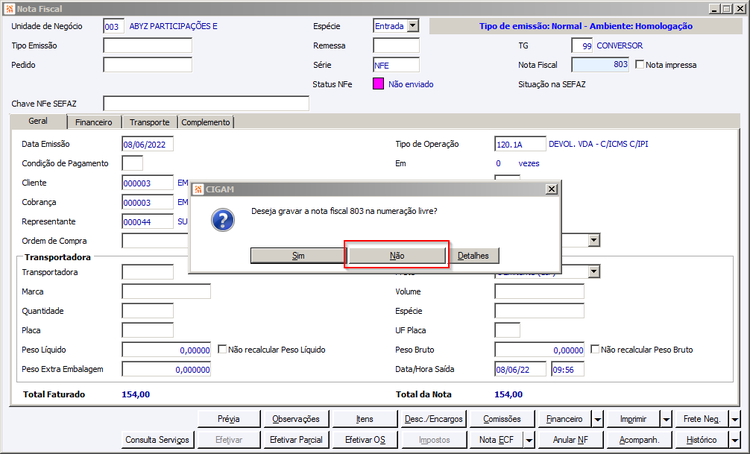The height and width of the screenshot is (454, 750).
Task: Choose Não in the dialog
Action: (x=397, y=255)
